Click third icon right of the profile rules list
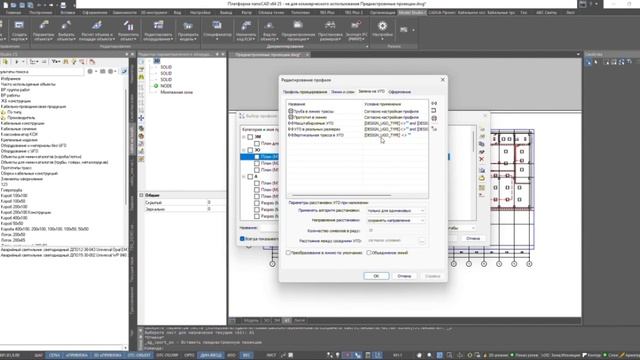640x360 pixels. [434, 118]
